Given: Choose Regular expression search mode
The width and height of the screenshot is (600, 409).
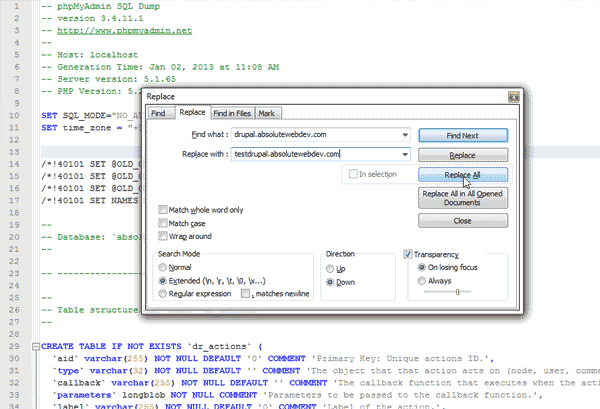Looking at the screenshot, I should click(163, 293).
